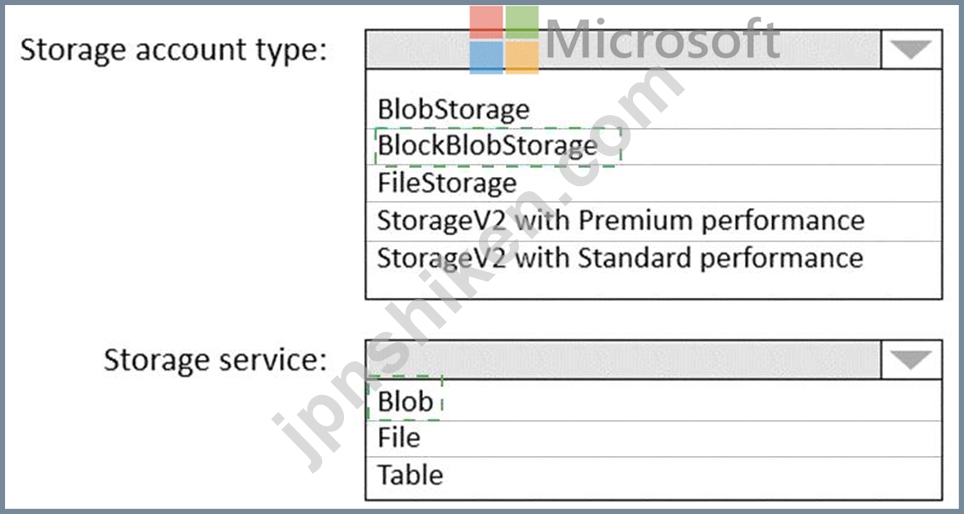Click the blue square of Microsoft logo
Image resolution: width=964 pixels, height=514 pixels.
coord(486,58)
